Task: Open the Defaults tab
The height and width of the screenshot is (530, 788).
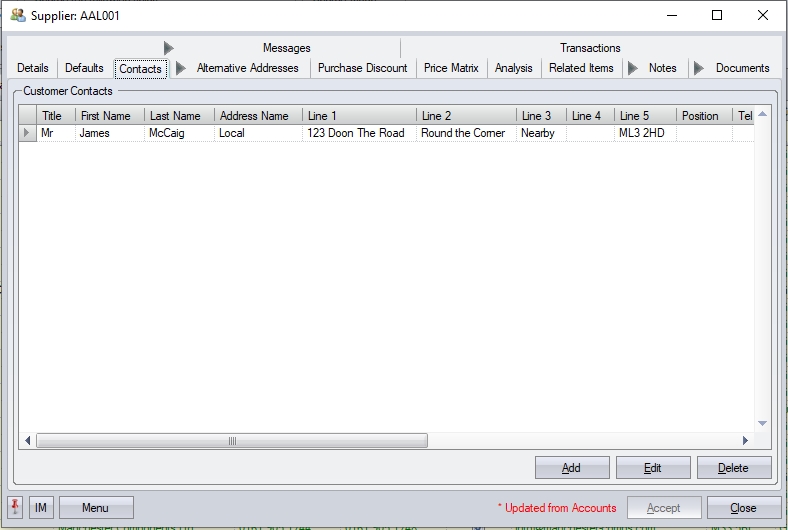Action: (84, 68)
